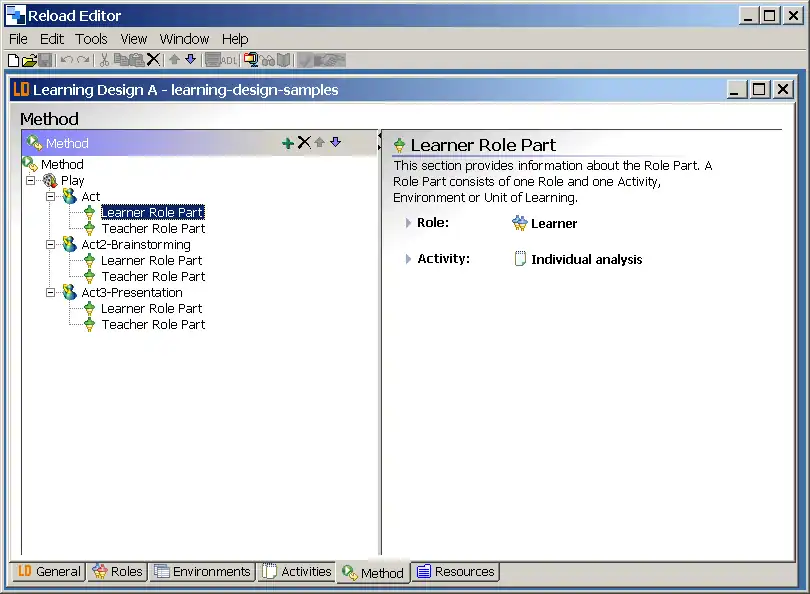Expand the Role section disclosure triangle
Image resolution: width=810 pixels, height=594 pixels.
[x=408, y=223]
